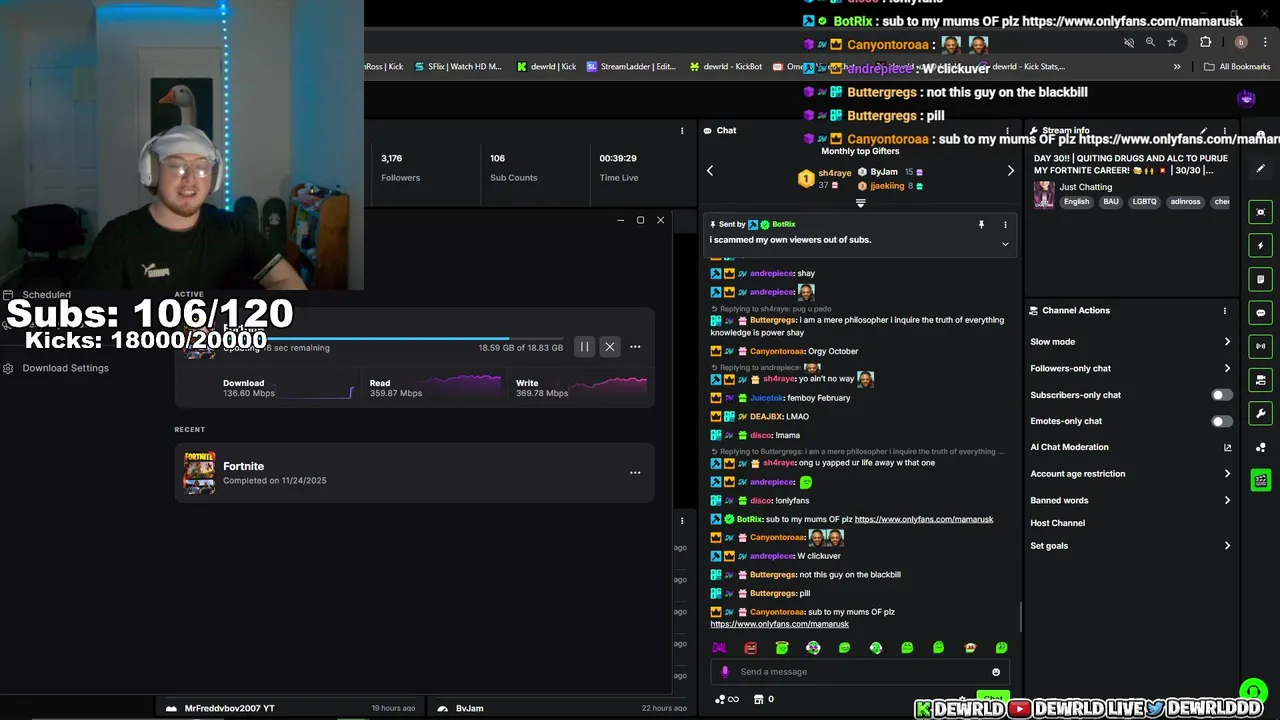
Task: Cancel the Fortnite download with the X button
Action: click(610, 347)
